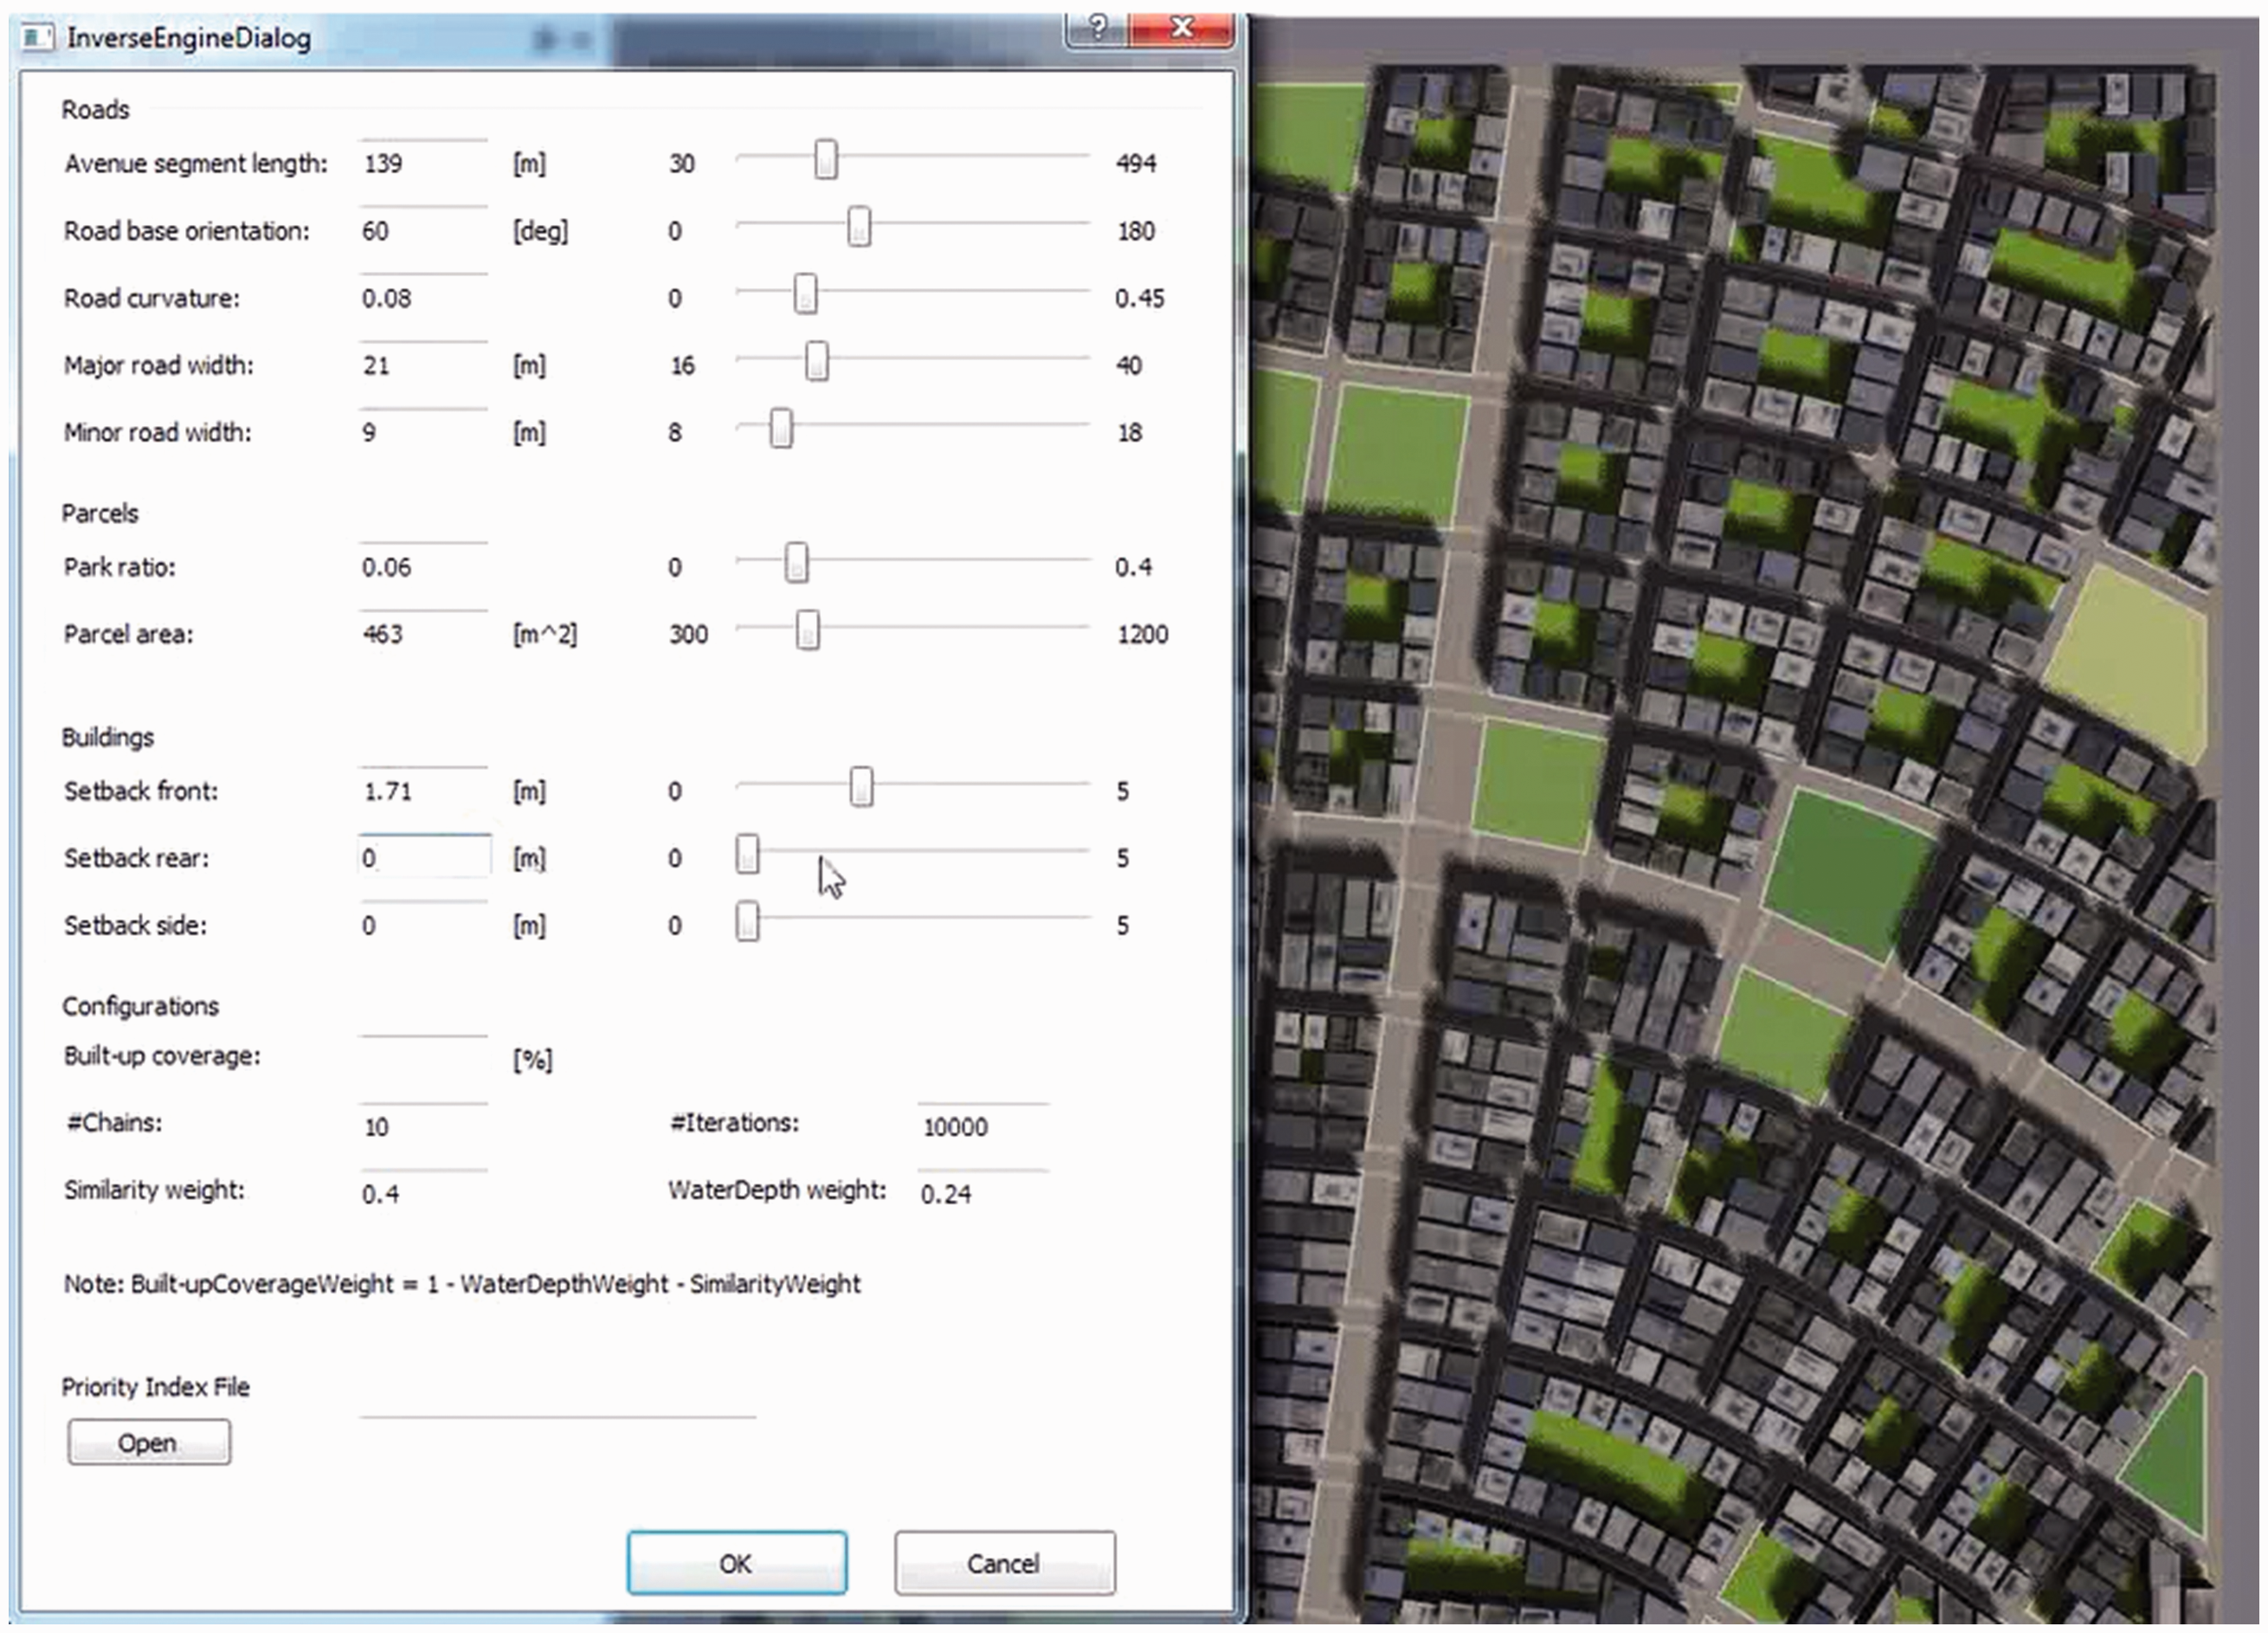Cancel the inverse engine dialog
Image resolution: width=2268 pixels, height=1633 pixels.
point(1005,1562)
